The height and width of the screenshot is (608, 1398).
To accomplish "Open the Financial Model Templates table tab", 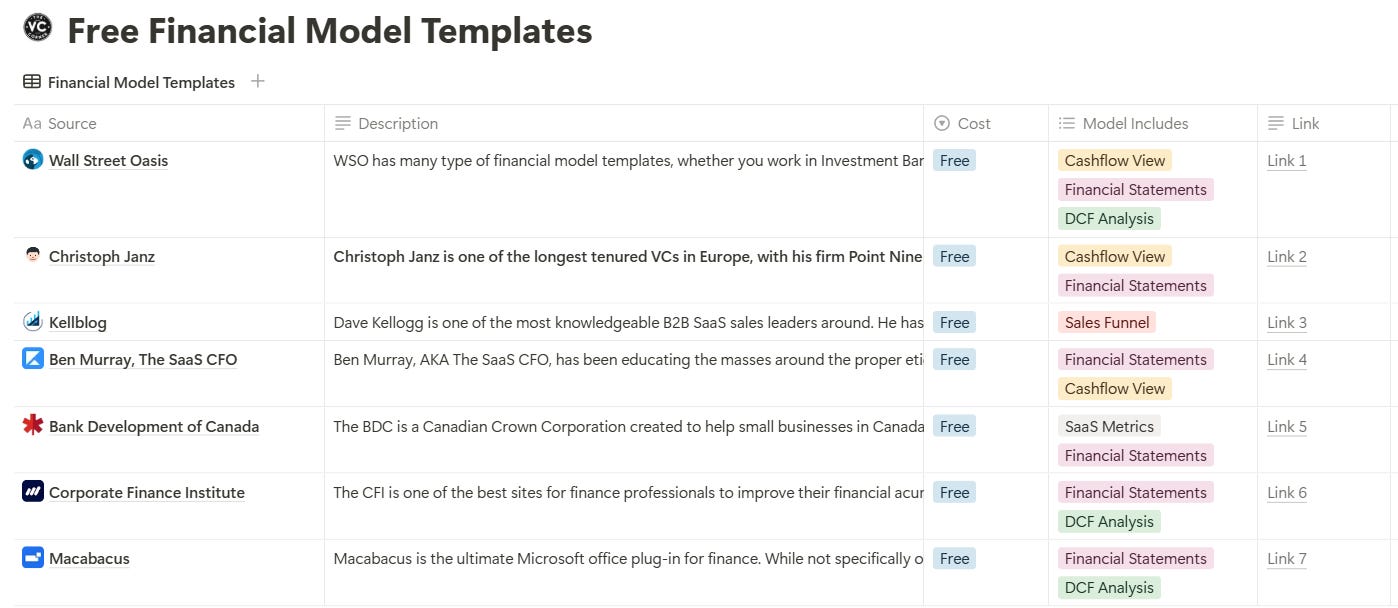I will coord(129,83).
